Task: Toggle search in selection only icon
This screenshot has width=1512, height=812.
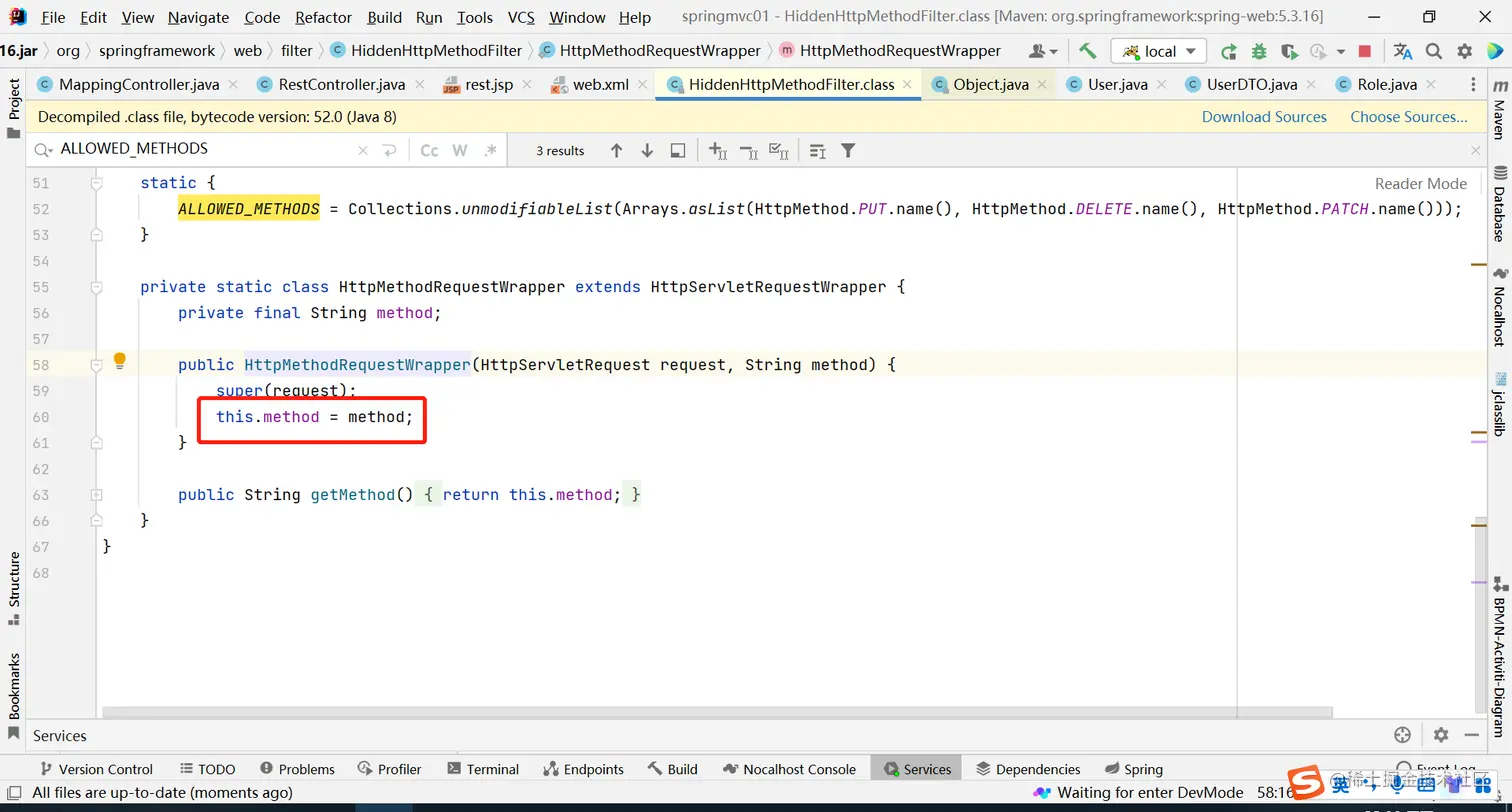Action: click(x=817, y=150)
